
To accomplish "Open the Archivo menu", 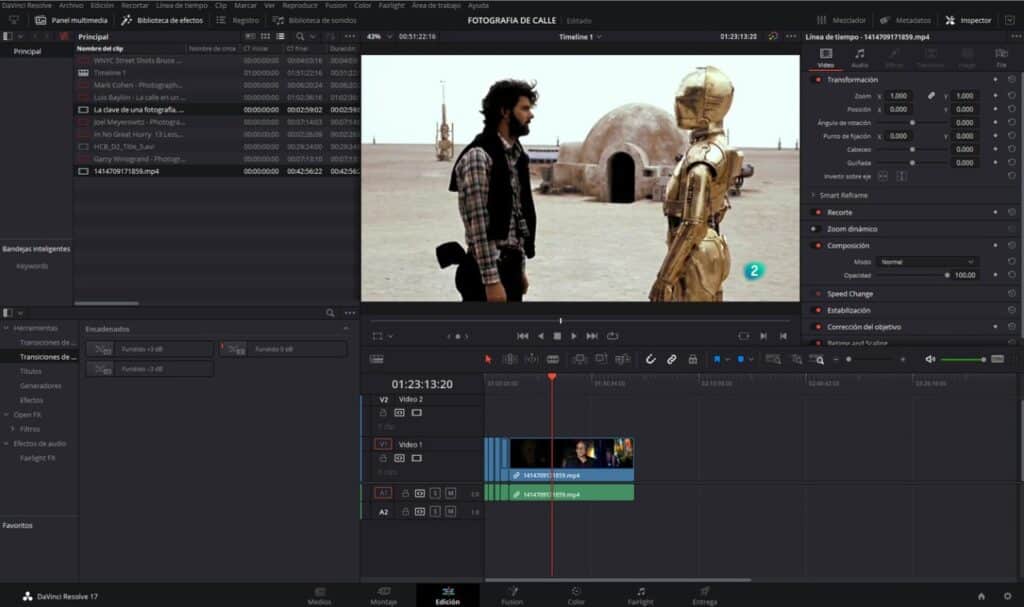I will tap(71, 5).
